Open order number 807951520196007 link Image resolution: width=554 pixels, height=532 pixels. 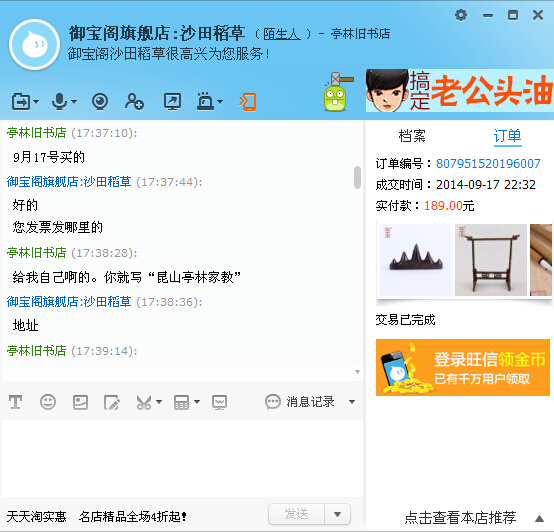click(488, 163)
